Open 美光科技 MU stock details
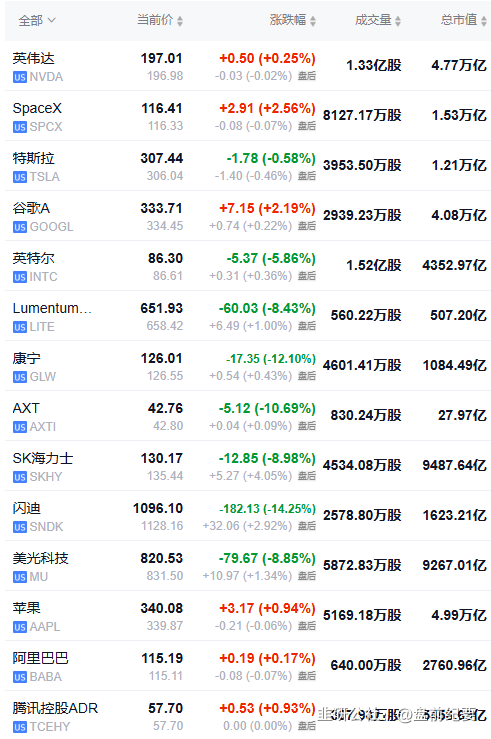491x739 pixels. [248, 566]
